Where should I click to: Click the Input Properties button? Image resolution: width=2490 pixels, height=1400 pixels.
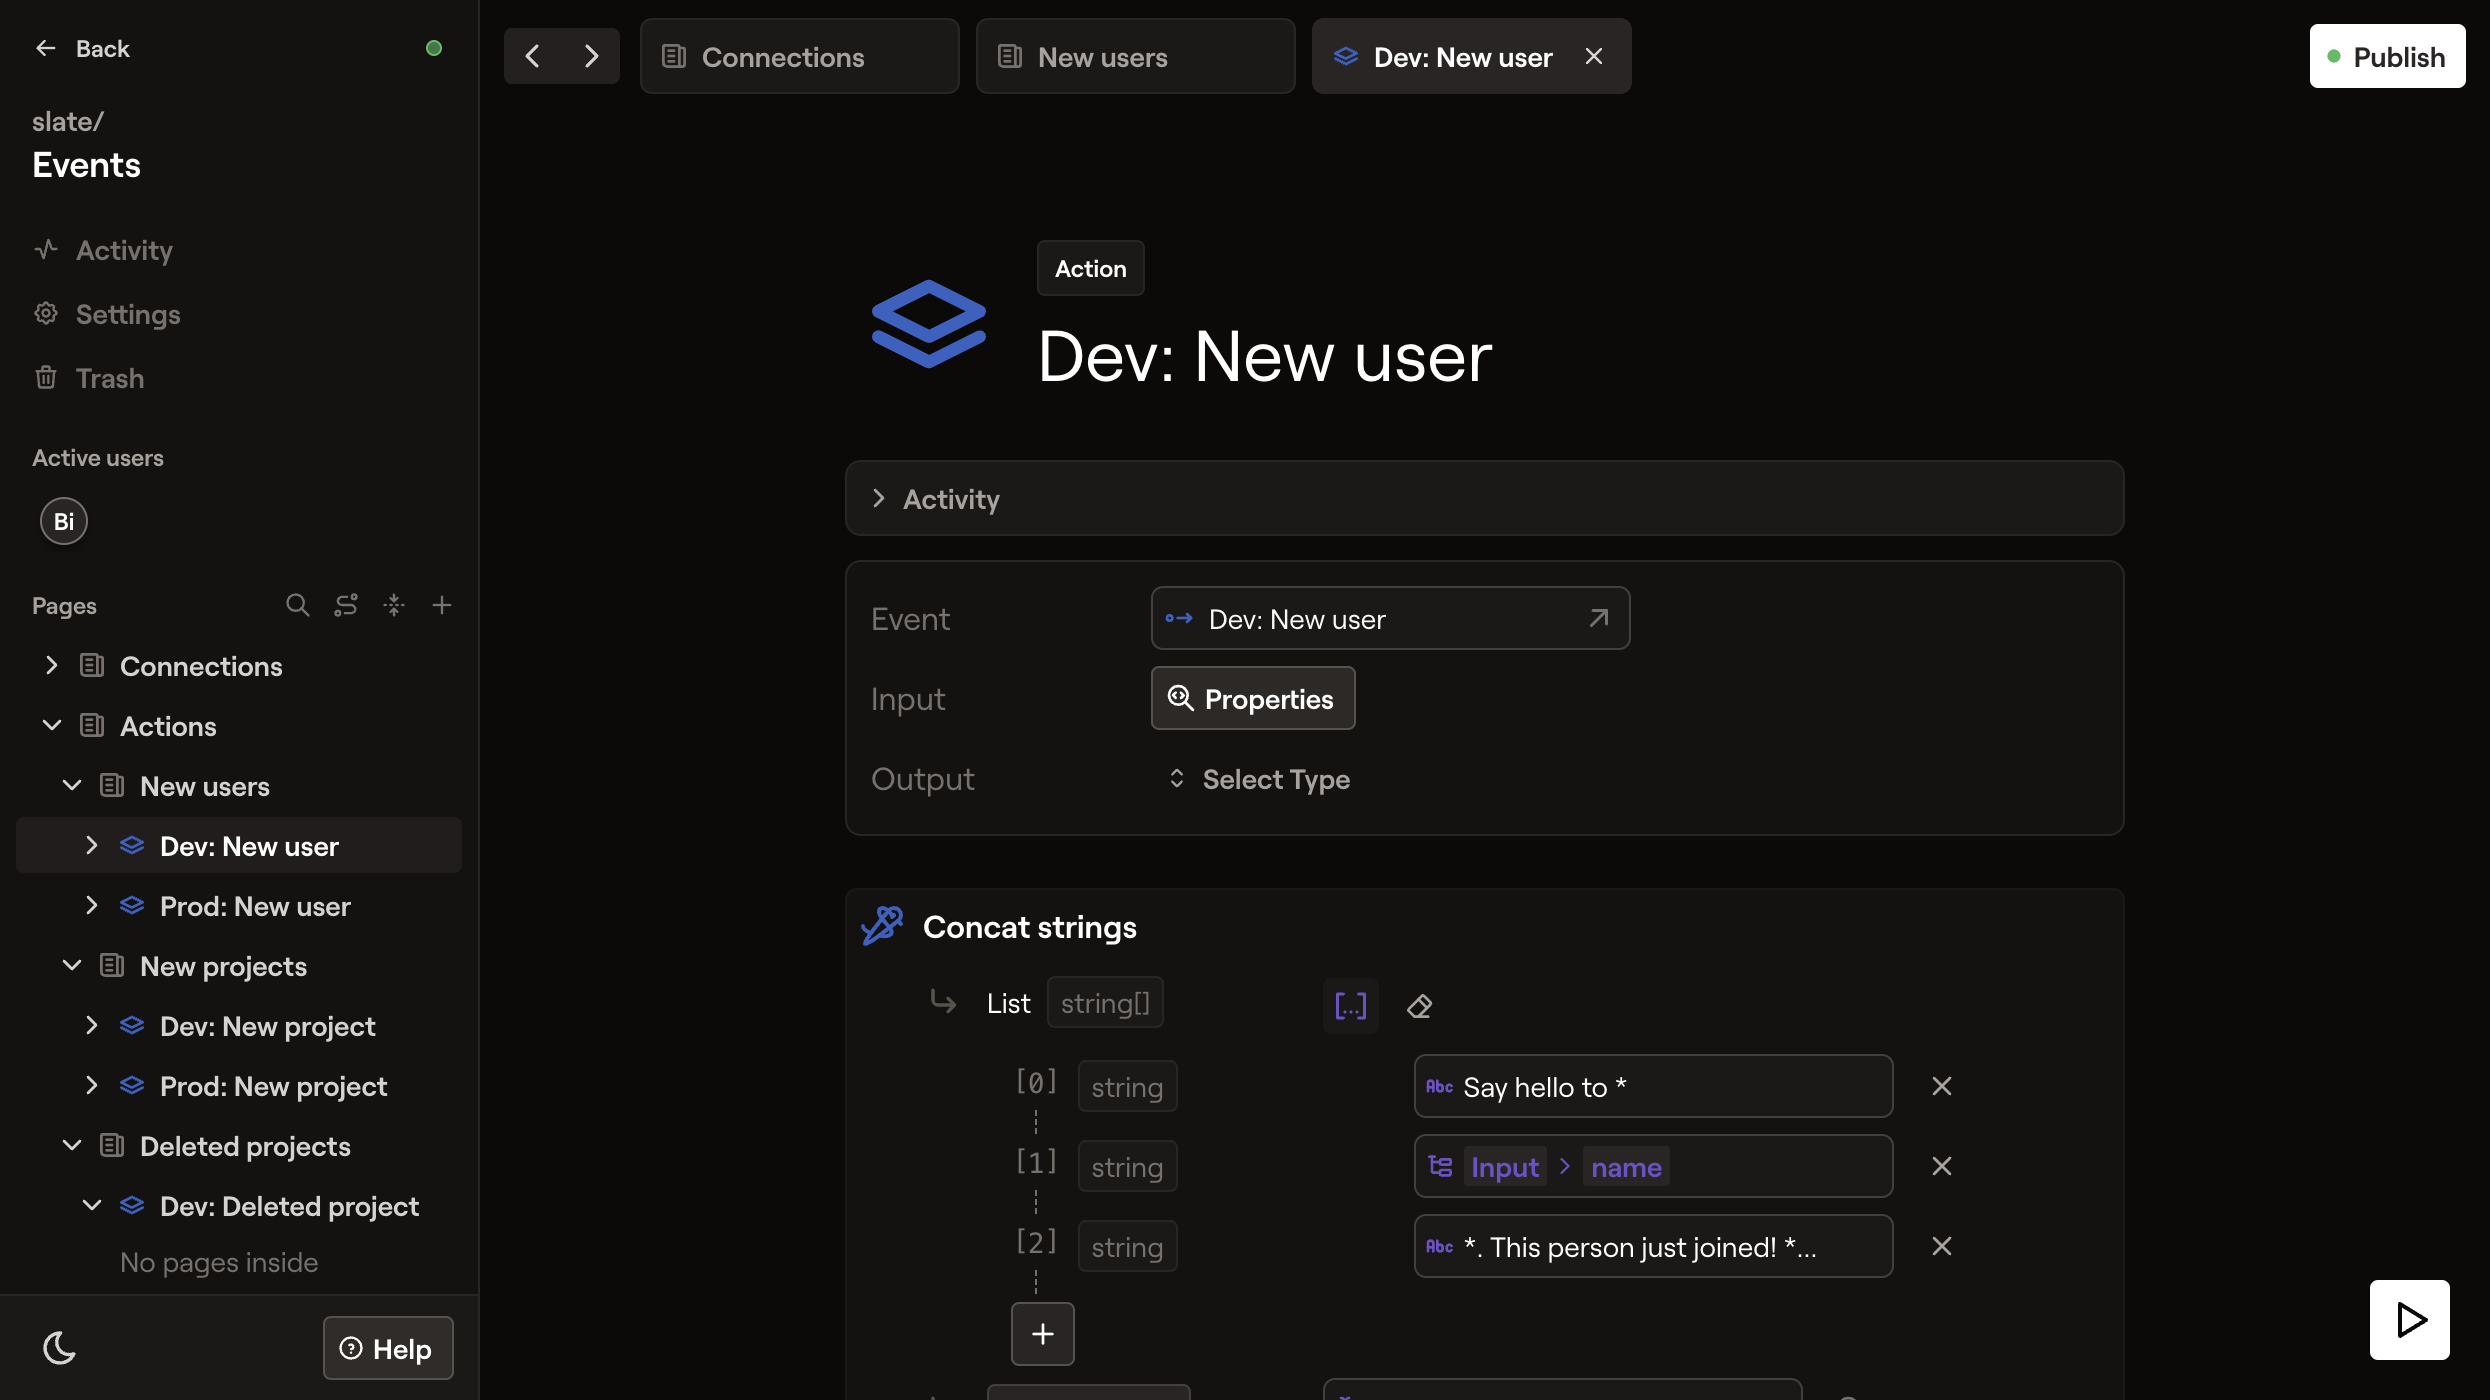1253,698
